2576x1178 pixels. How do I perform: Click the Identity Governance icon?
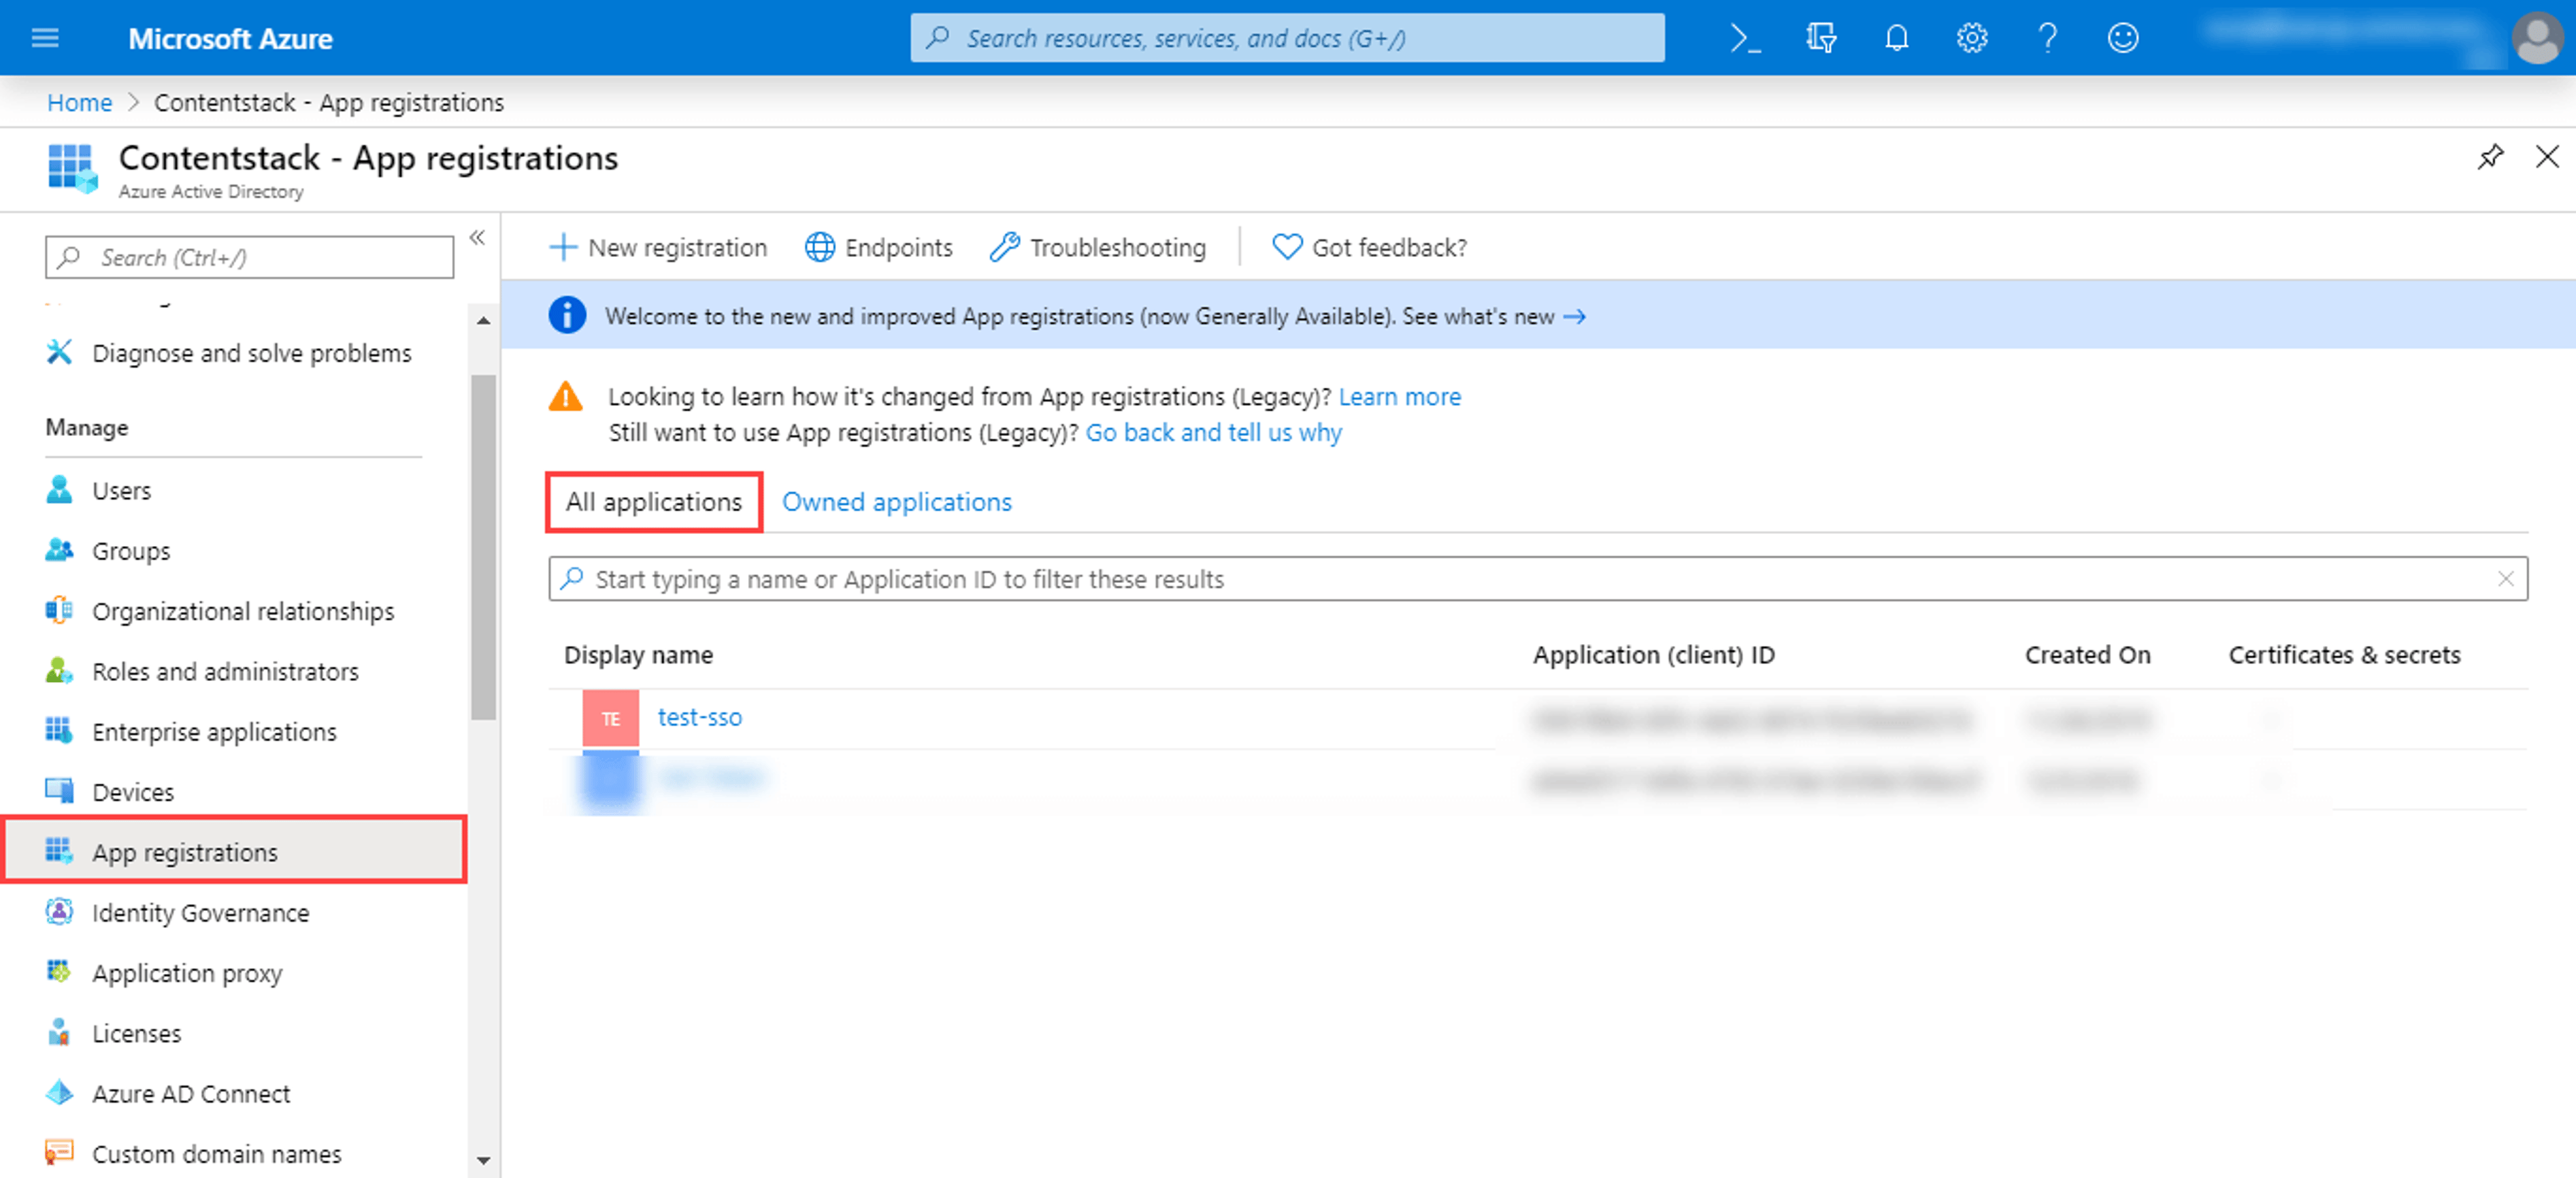click(59, 912)
